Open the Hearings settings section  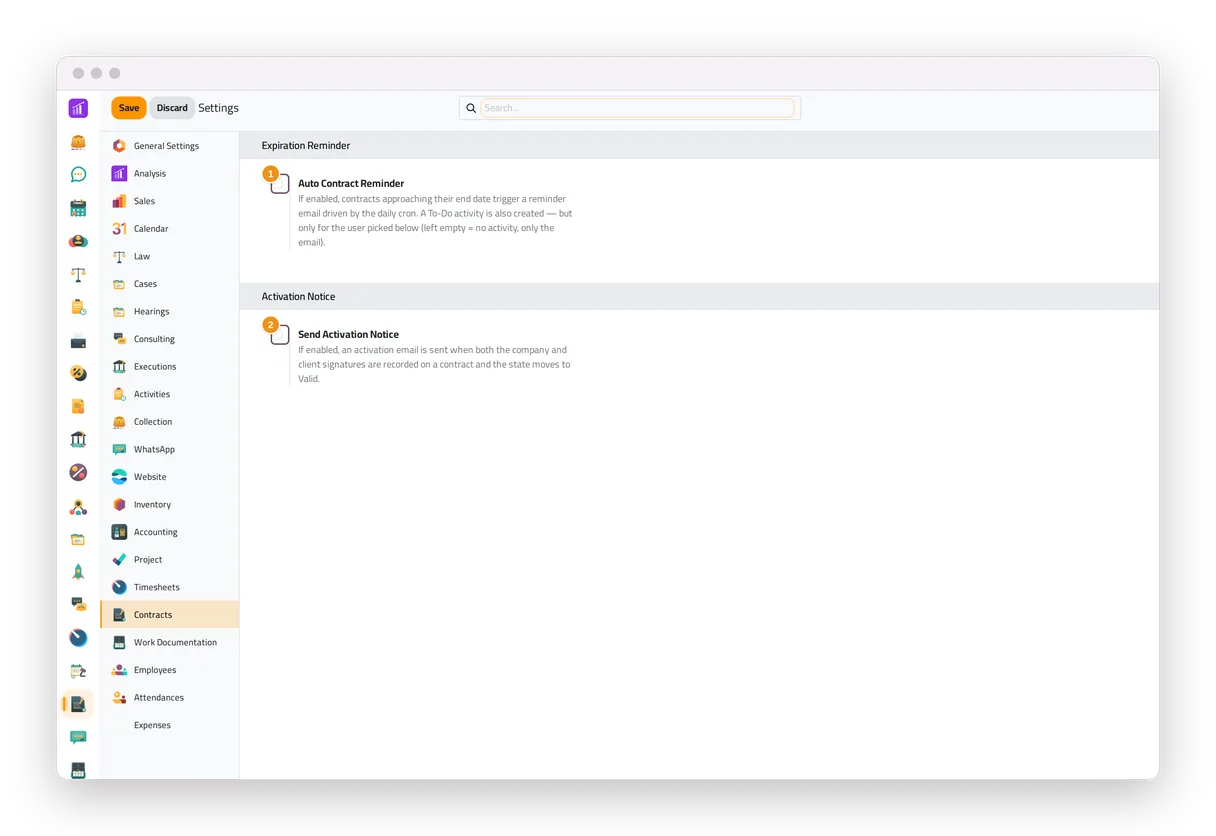[170, 312]
